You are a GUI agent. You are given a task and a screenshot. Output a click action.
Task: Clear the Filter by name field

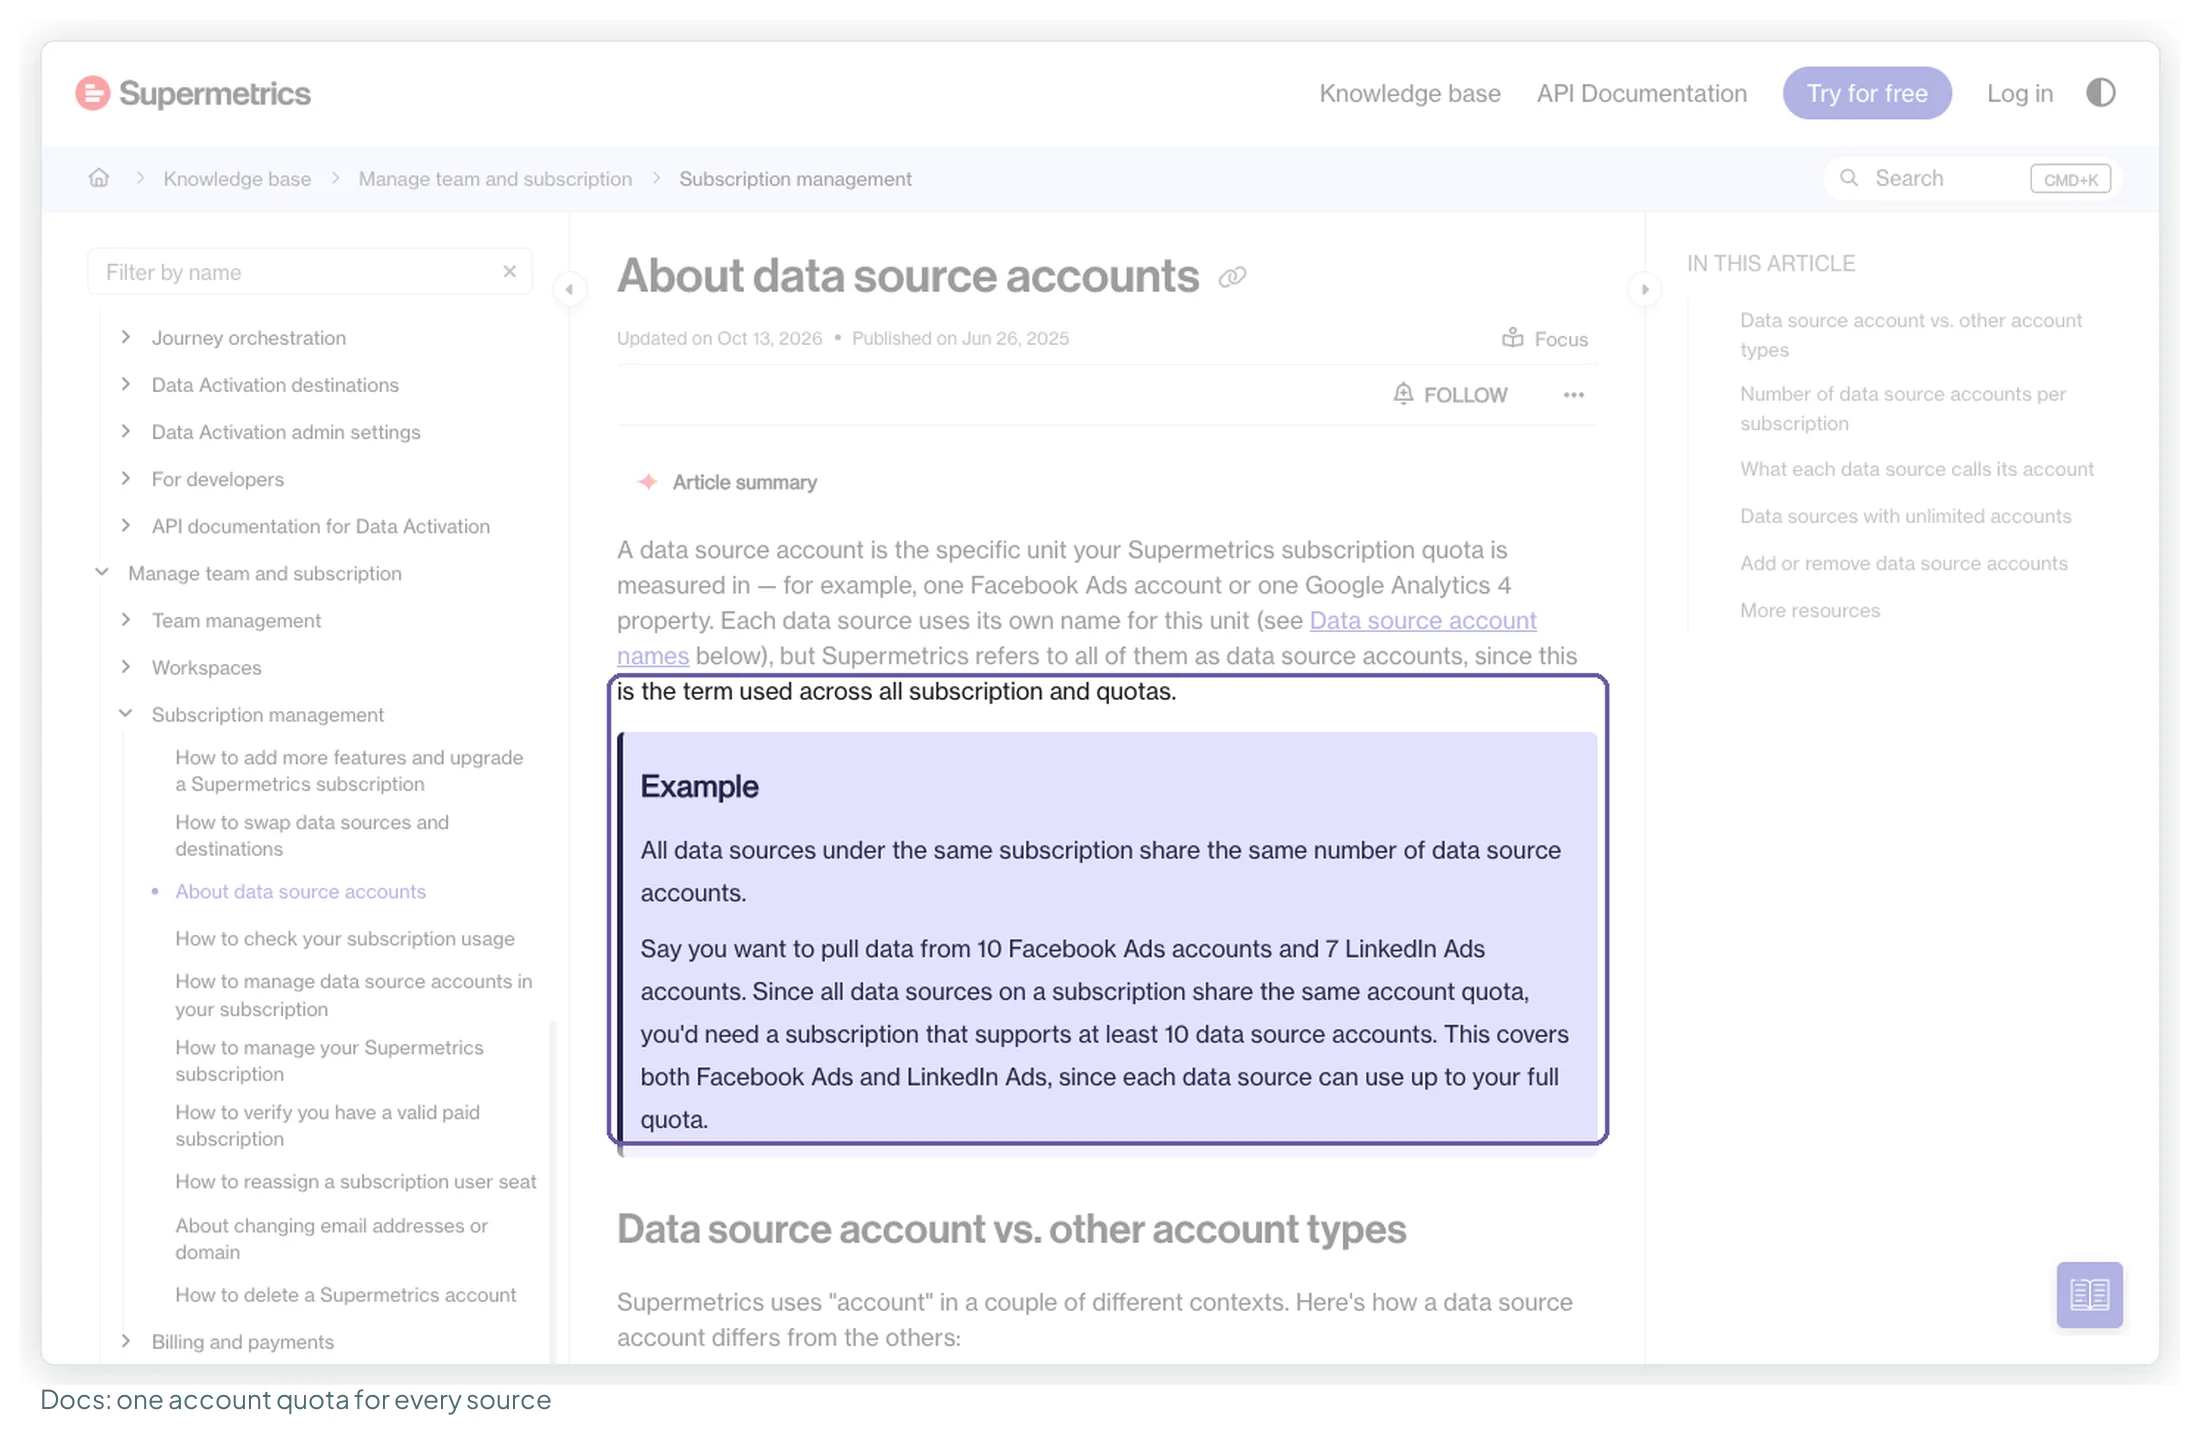[x=510, y=271]
